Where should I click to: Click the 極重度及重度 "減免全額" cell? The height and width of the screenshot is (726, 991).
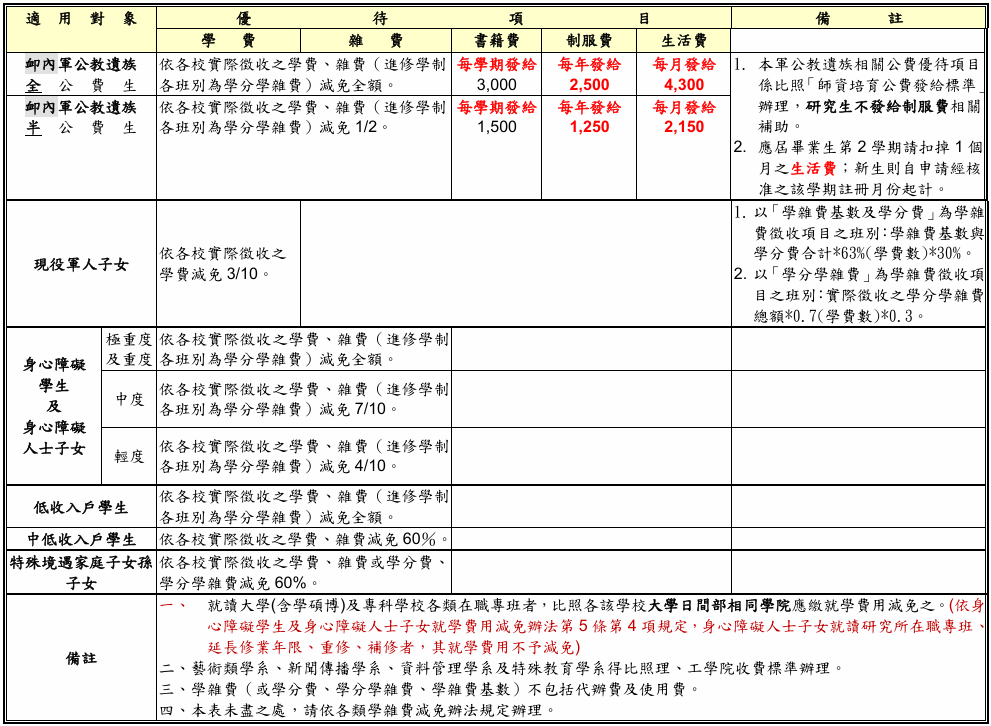304,349
